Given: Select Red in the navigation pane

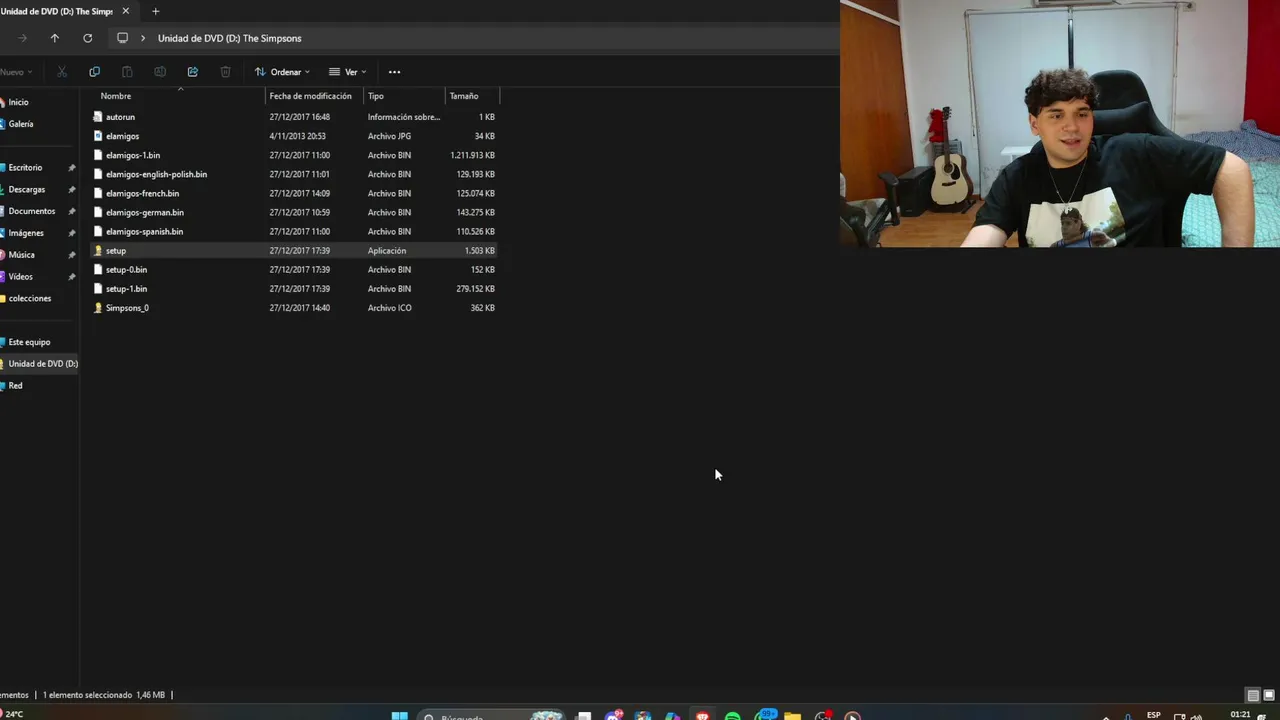Looking at the screenshot, I should (15, 386).
